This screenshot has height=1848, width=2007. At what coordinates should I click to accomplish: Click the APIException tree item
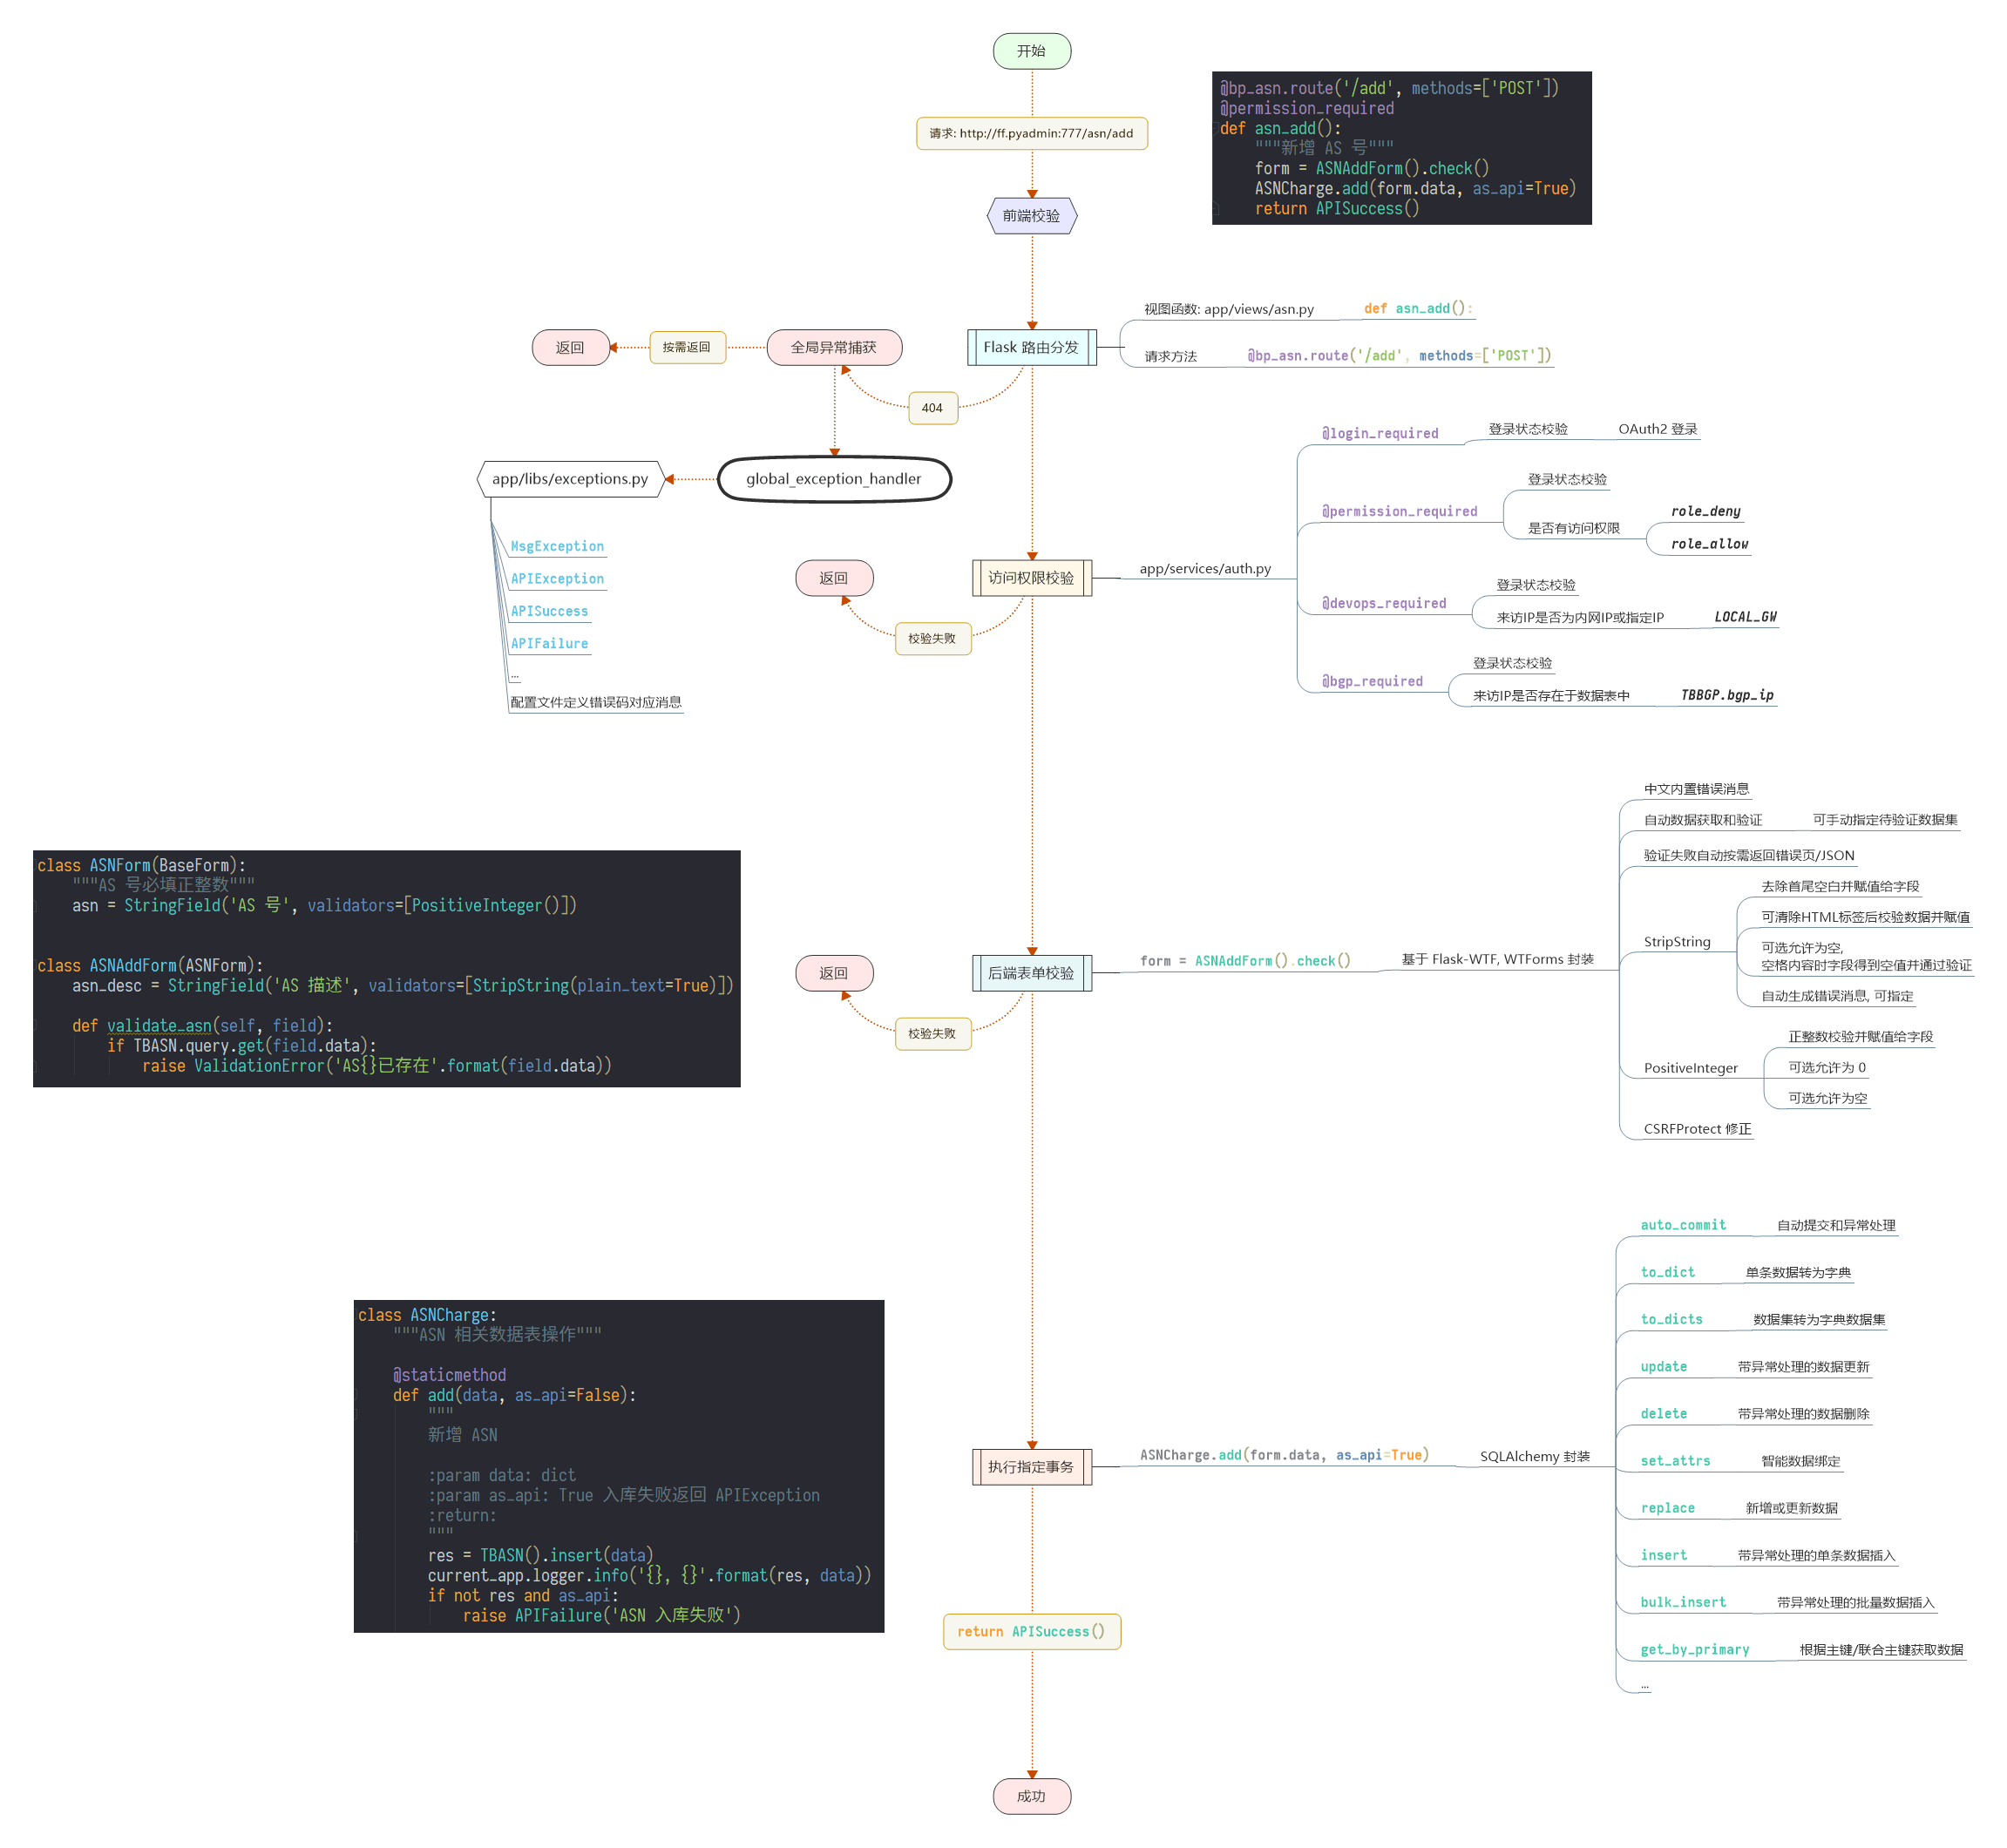557,579
